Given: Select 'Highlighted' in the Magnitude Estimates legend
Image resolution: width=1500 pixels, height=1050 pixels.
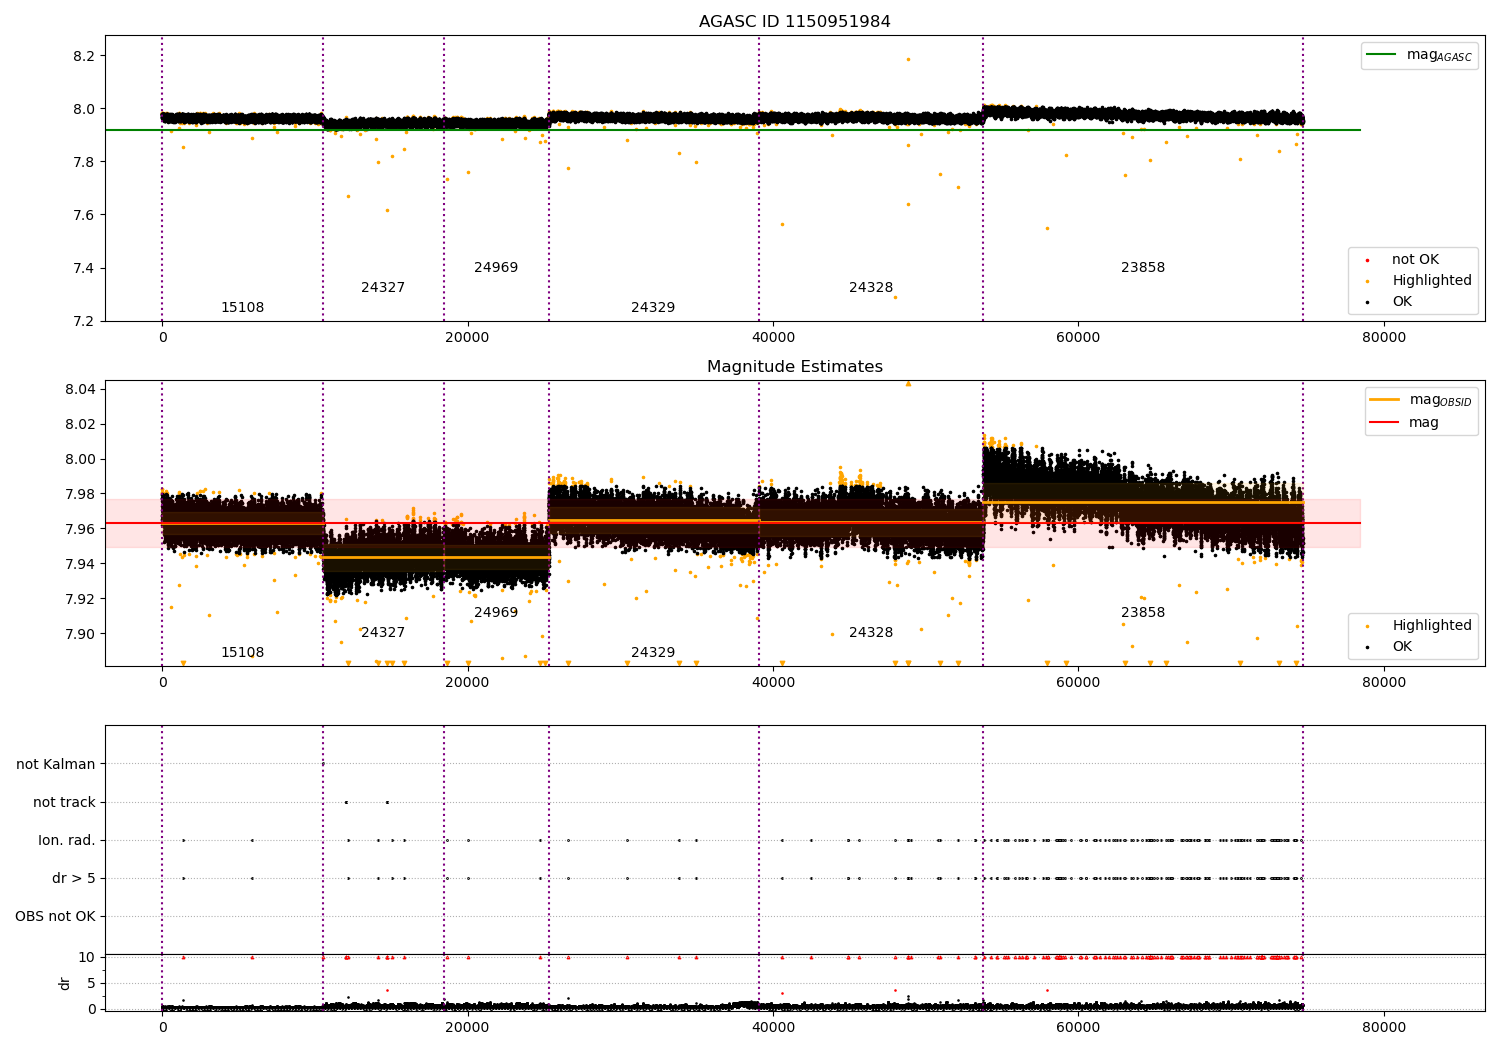Looking at the screenshot, I should pyautogui.click(x=1418, y=626).
